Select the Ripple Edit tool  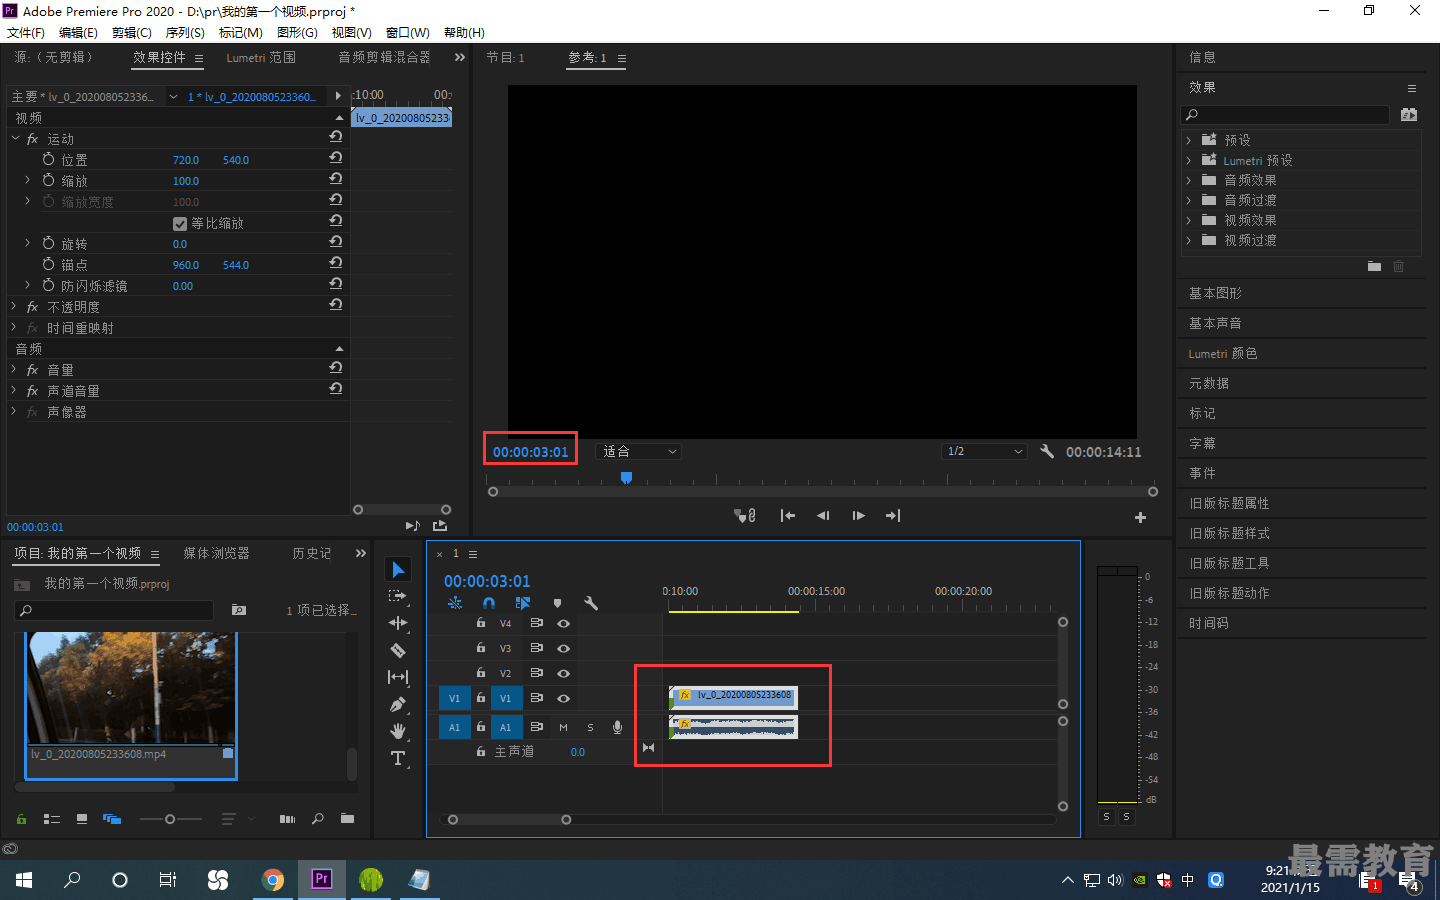pos(398,623)
